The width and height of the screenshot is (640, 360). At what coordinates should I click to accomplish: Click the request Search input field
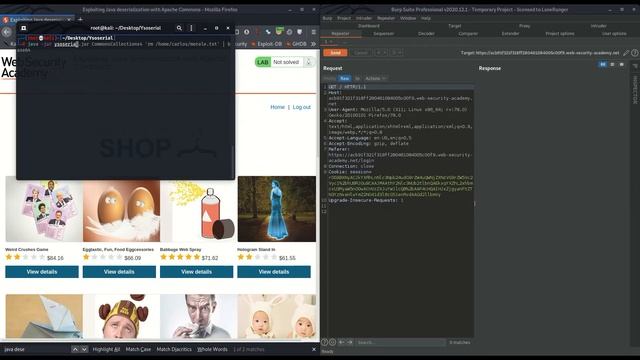(x=400, y=342)
